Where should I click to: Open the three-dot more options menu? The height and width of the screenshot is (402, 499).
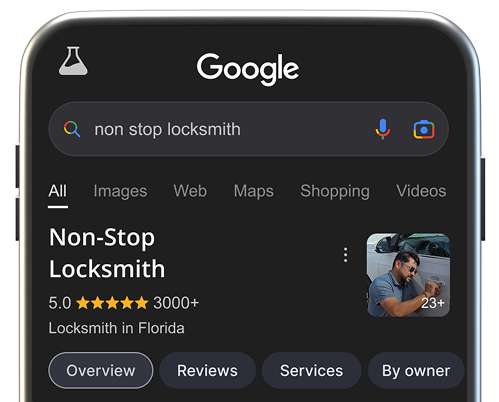[346, 255]
